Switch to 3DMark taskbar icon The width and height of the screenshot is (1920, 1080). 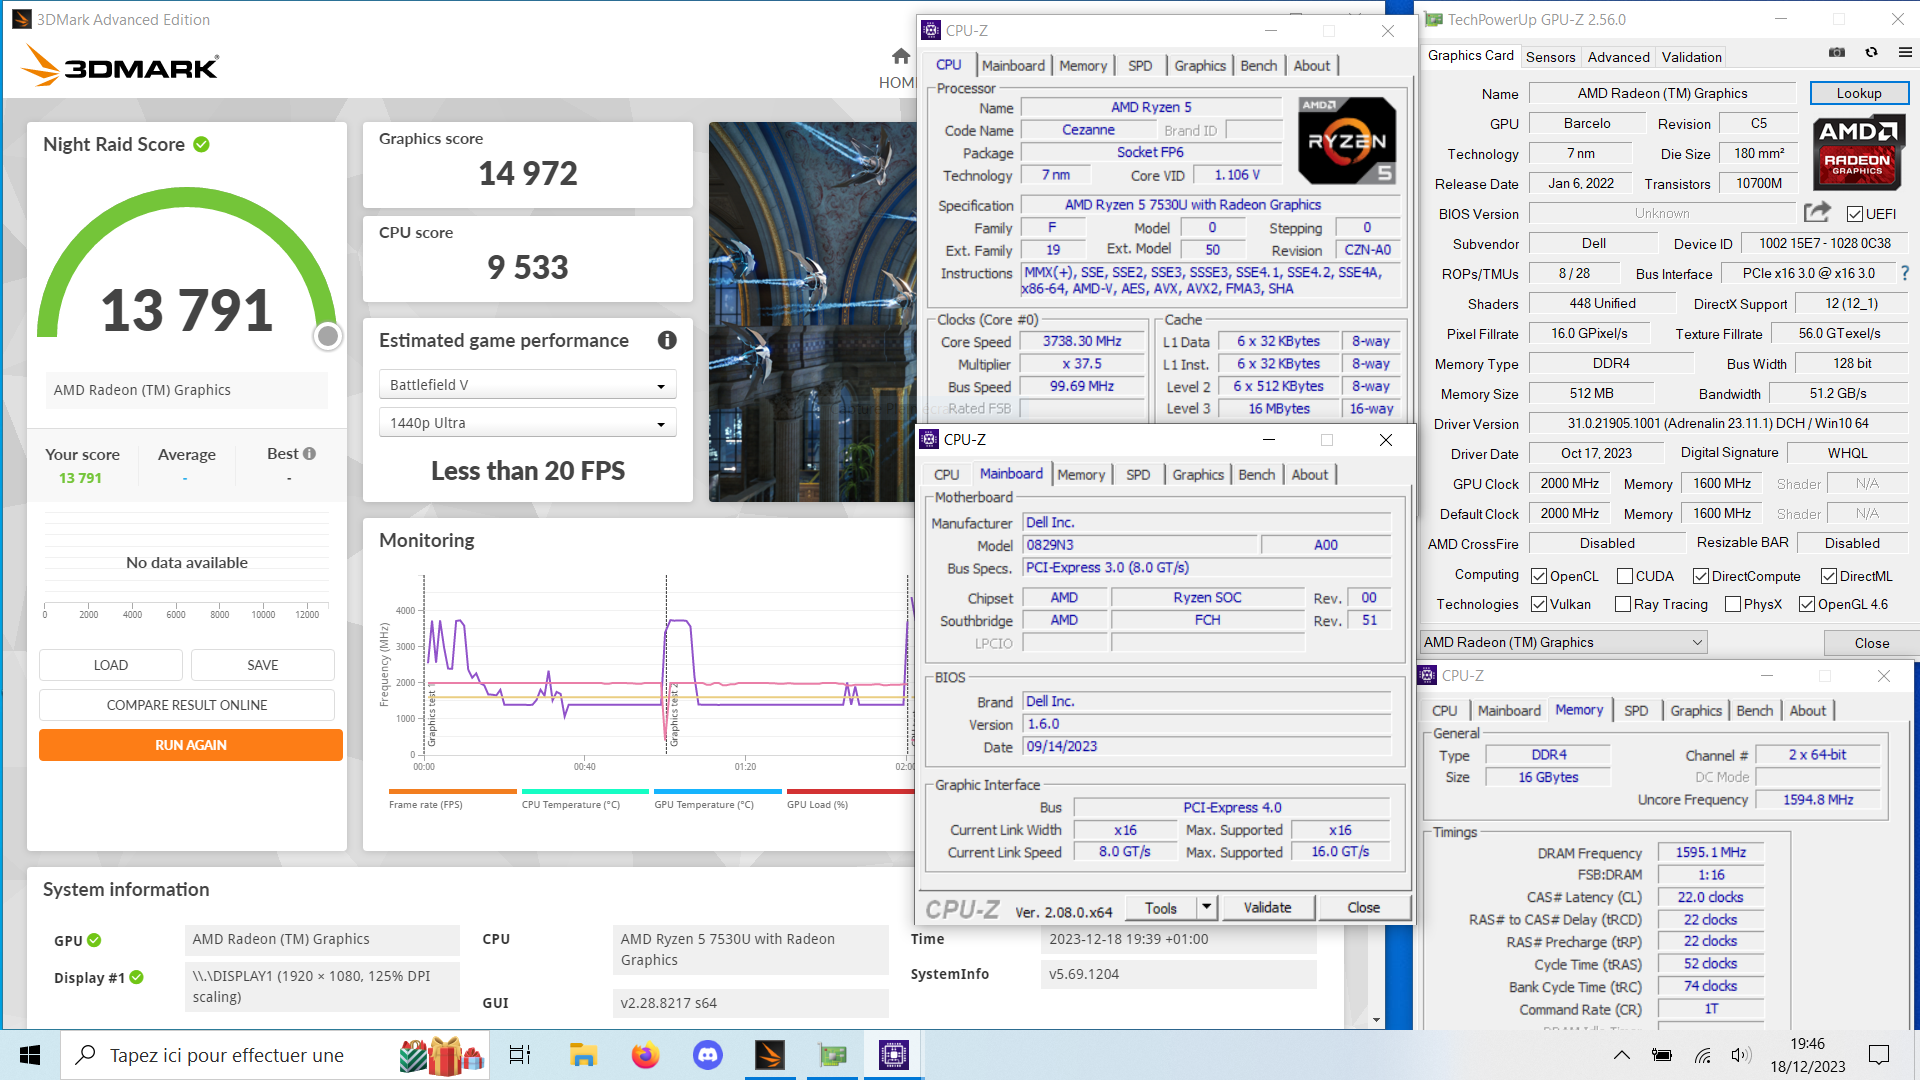coord(770,1055)
